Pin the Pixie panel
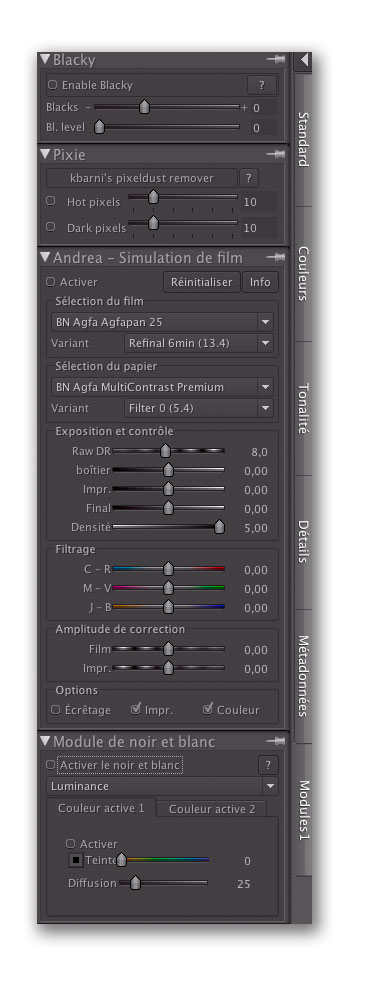Screen dimensions: 369x992 click(x=275, y=154)
